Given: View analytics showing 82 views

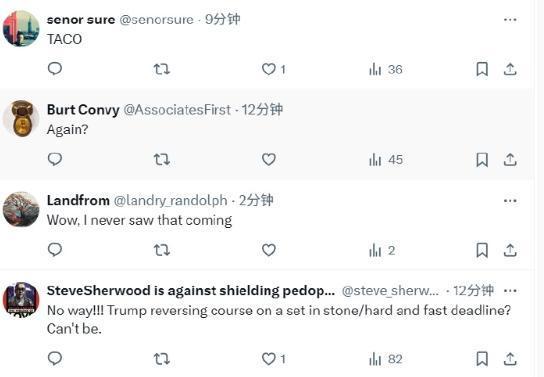Looking at the screenshot, I should pos(385,359).
